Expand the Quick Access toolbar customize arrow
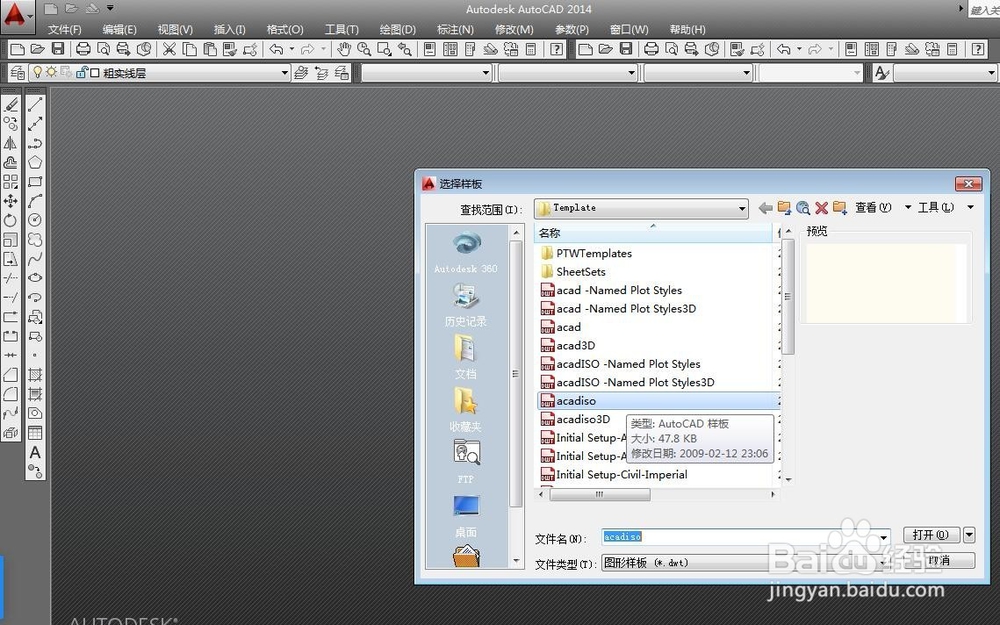The width and height of the screenshot is (1000, 625). coord(110,8)
